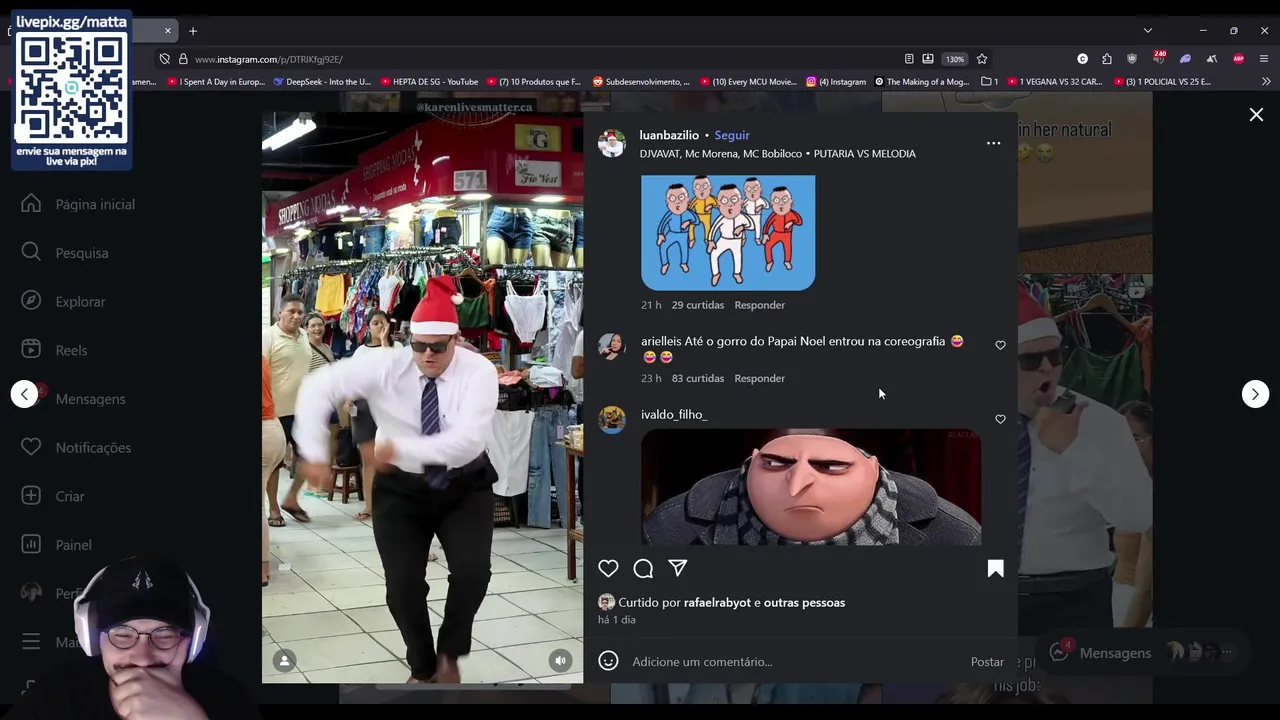Click the site padlock icon

point(183,59)
